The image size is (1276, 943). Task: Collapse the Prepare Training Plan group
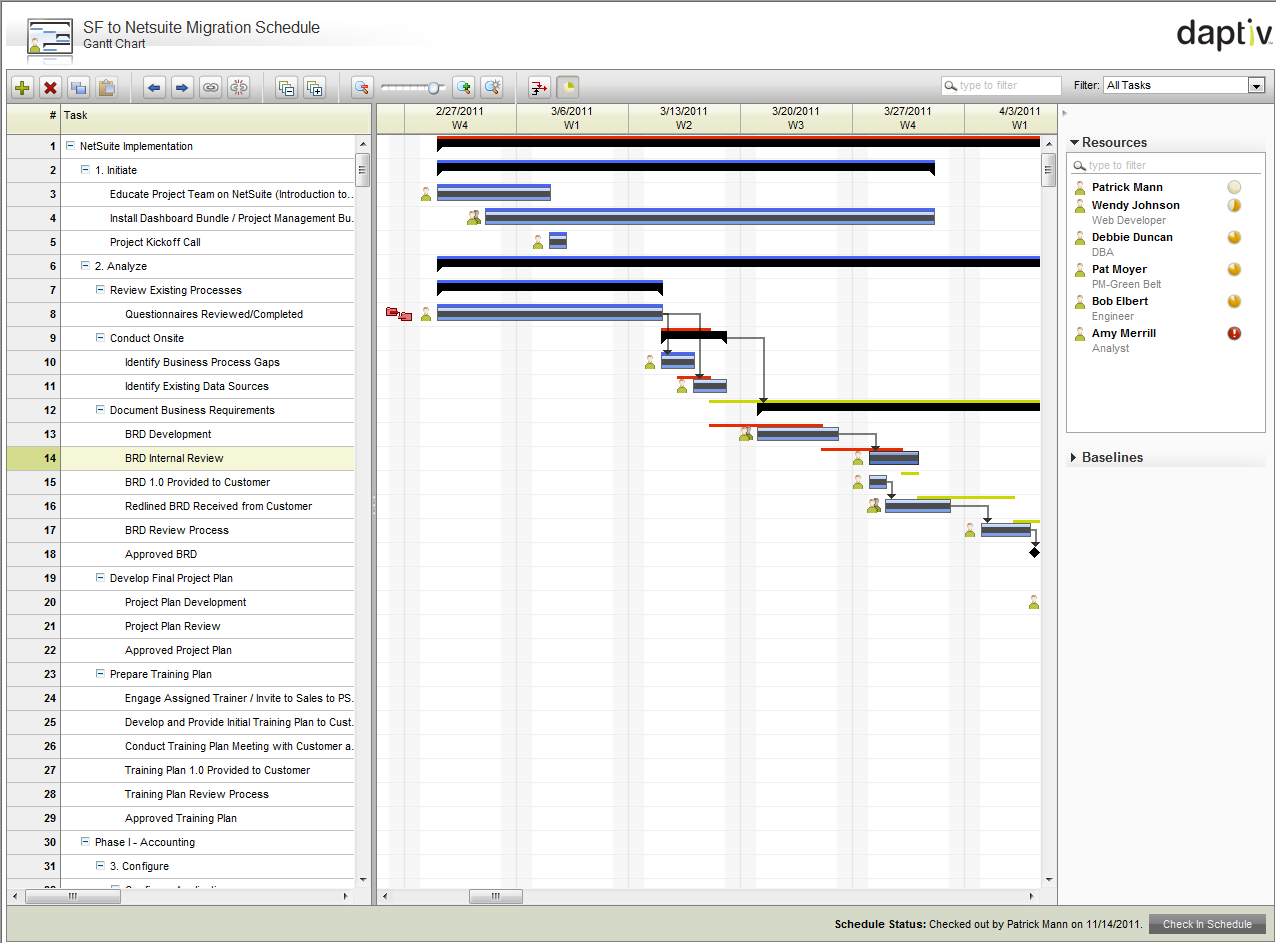tap(100, 674)
